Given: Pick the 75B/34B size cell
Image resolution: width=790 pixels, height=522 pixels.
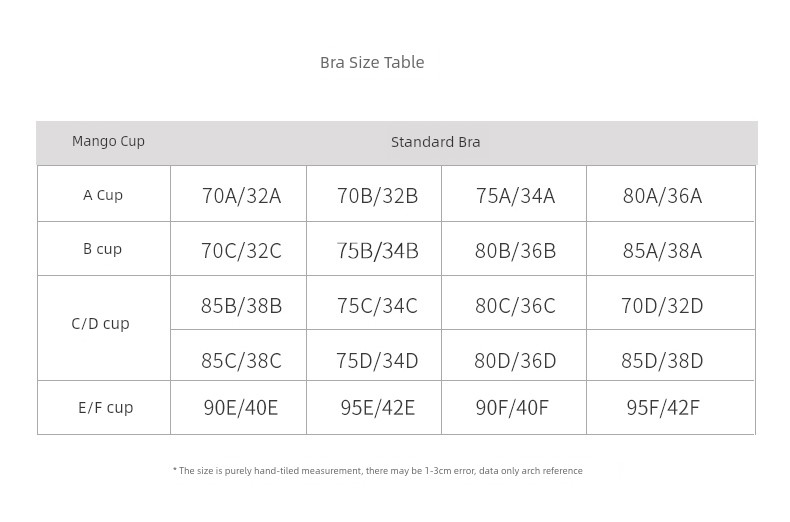Looking at the screenshot, I should pos(377,251).
